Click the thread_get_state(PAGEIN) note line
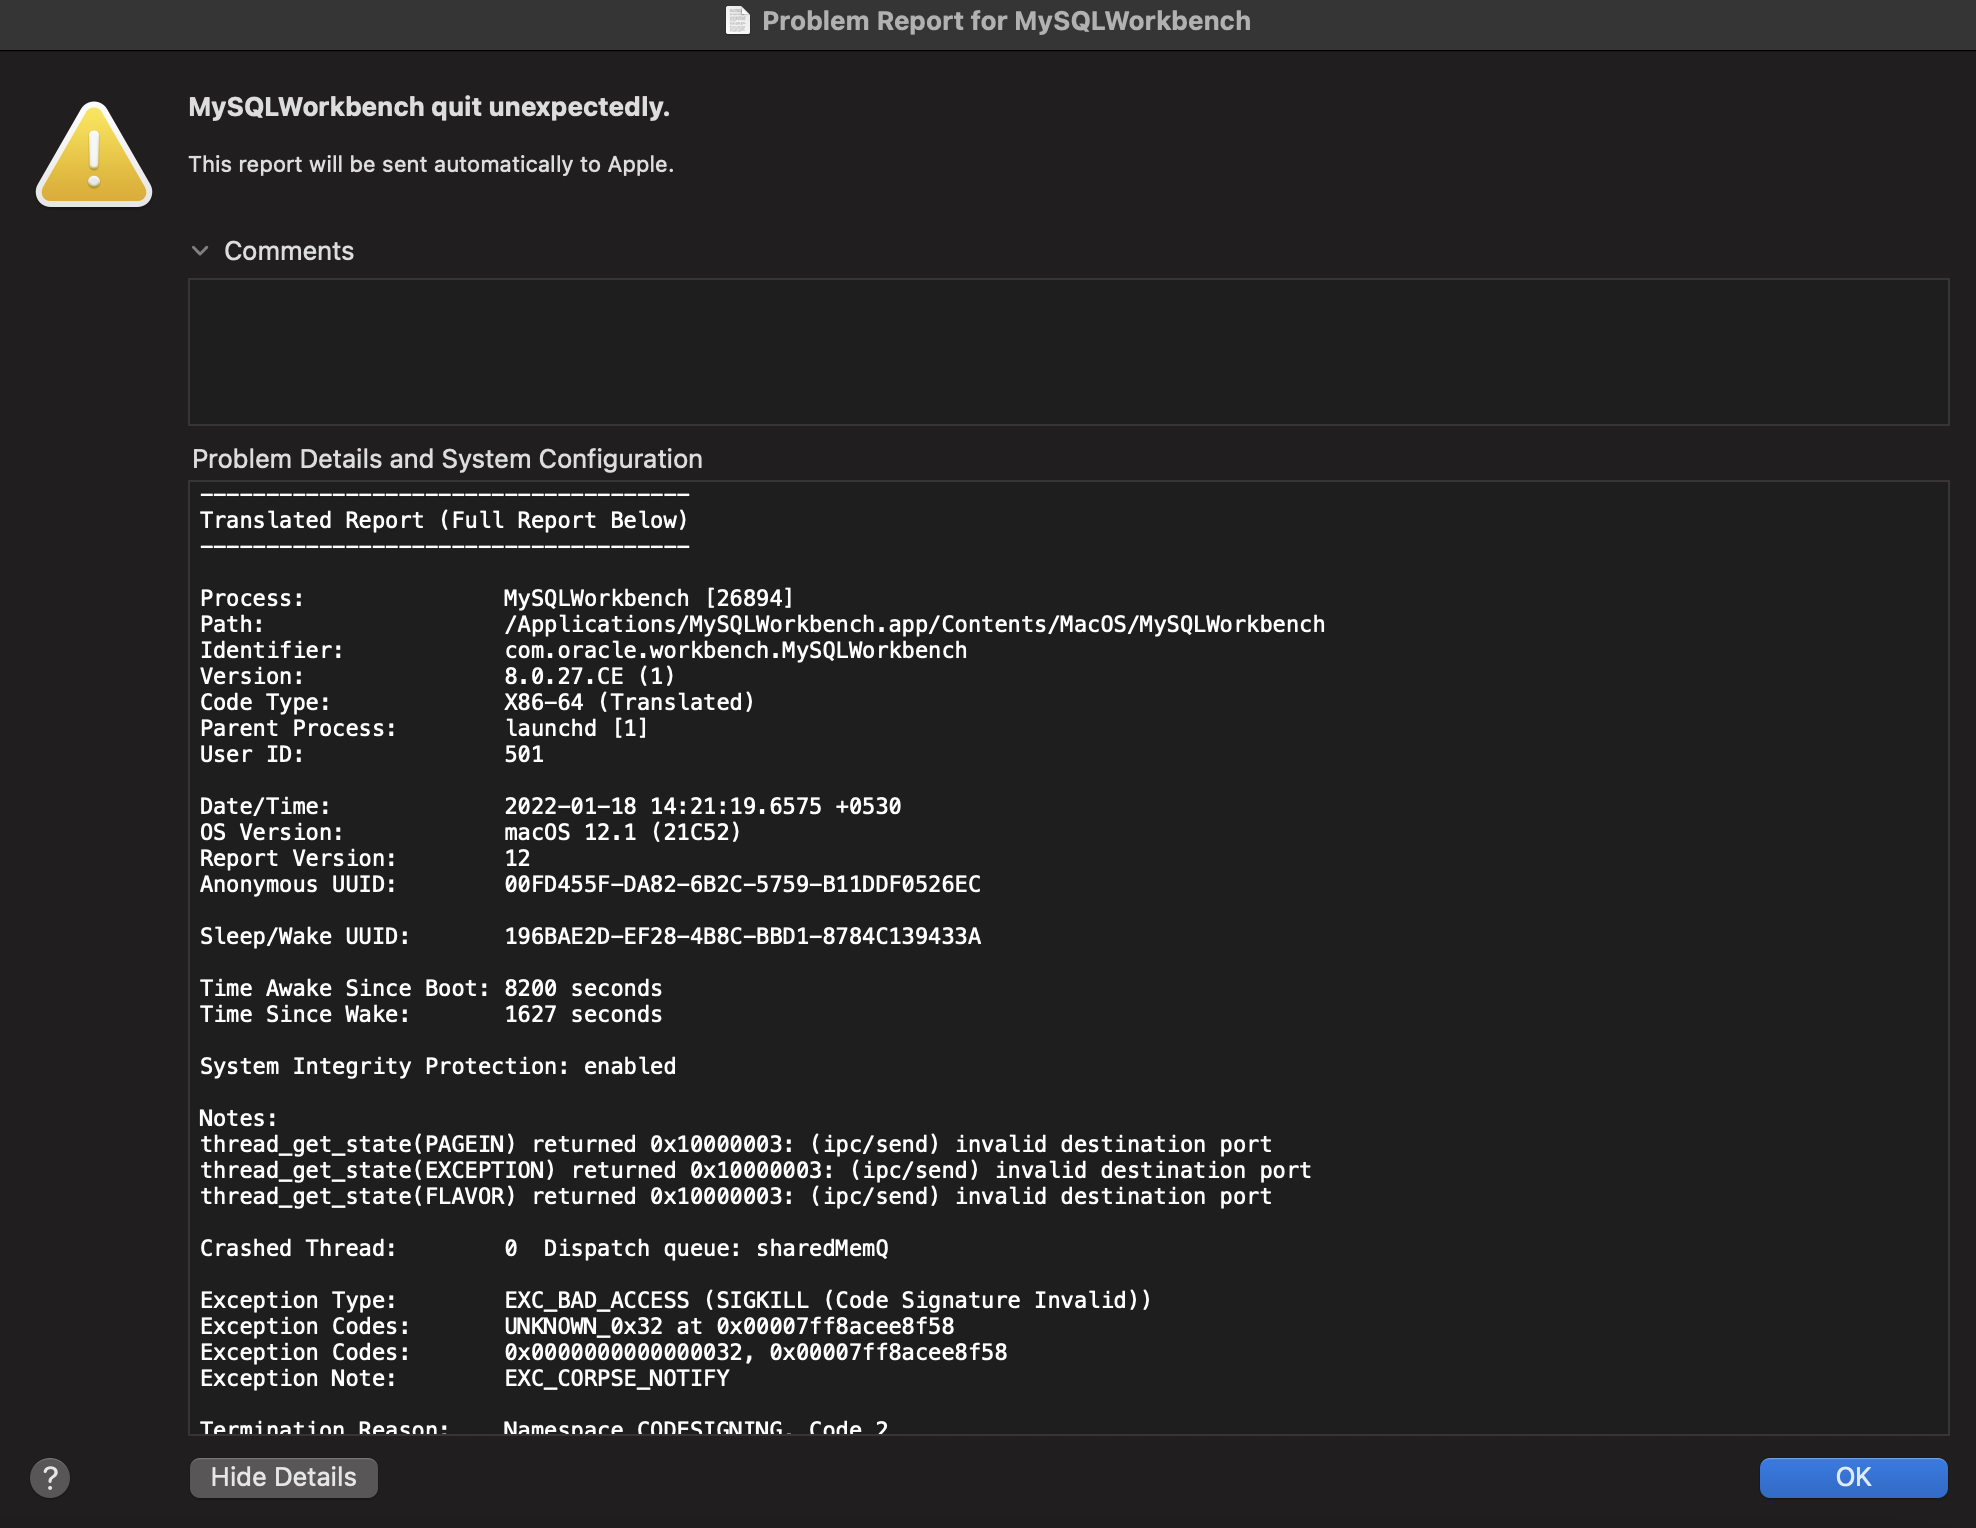 click(x=736, y=1144)
